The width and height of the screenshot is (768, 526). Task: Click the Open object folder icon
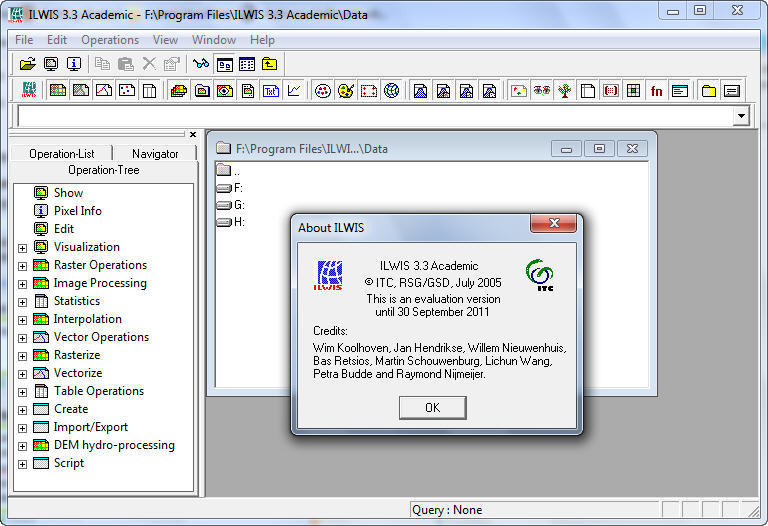pos(28,64)
